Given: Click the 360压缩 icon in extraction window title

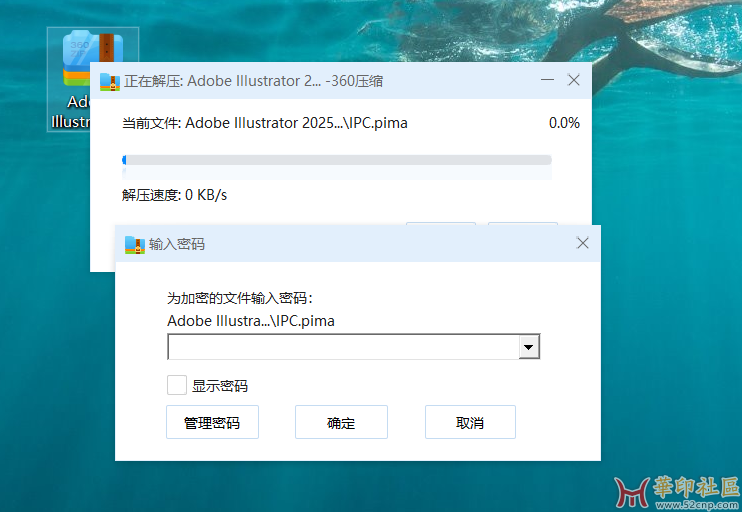Looking at the screenshot, I should [x=110, y=81].
